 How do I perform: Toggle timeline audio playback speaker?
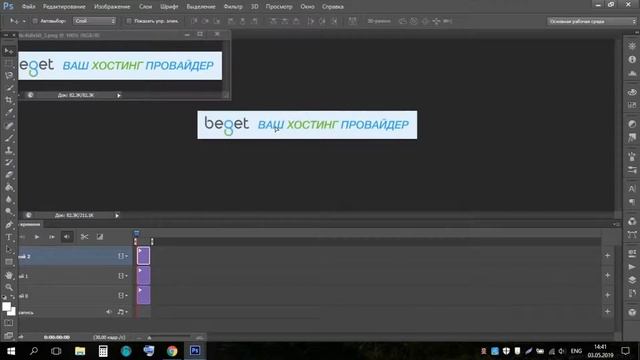[x=67, y=237]
